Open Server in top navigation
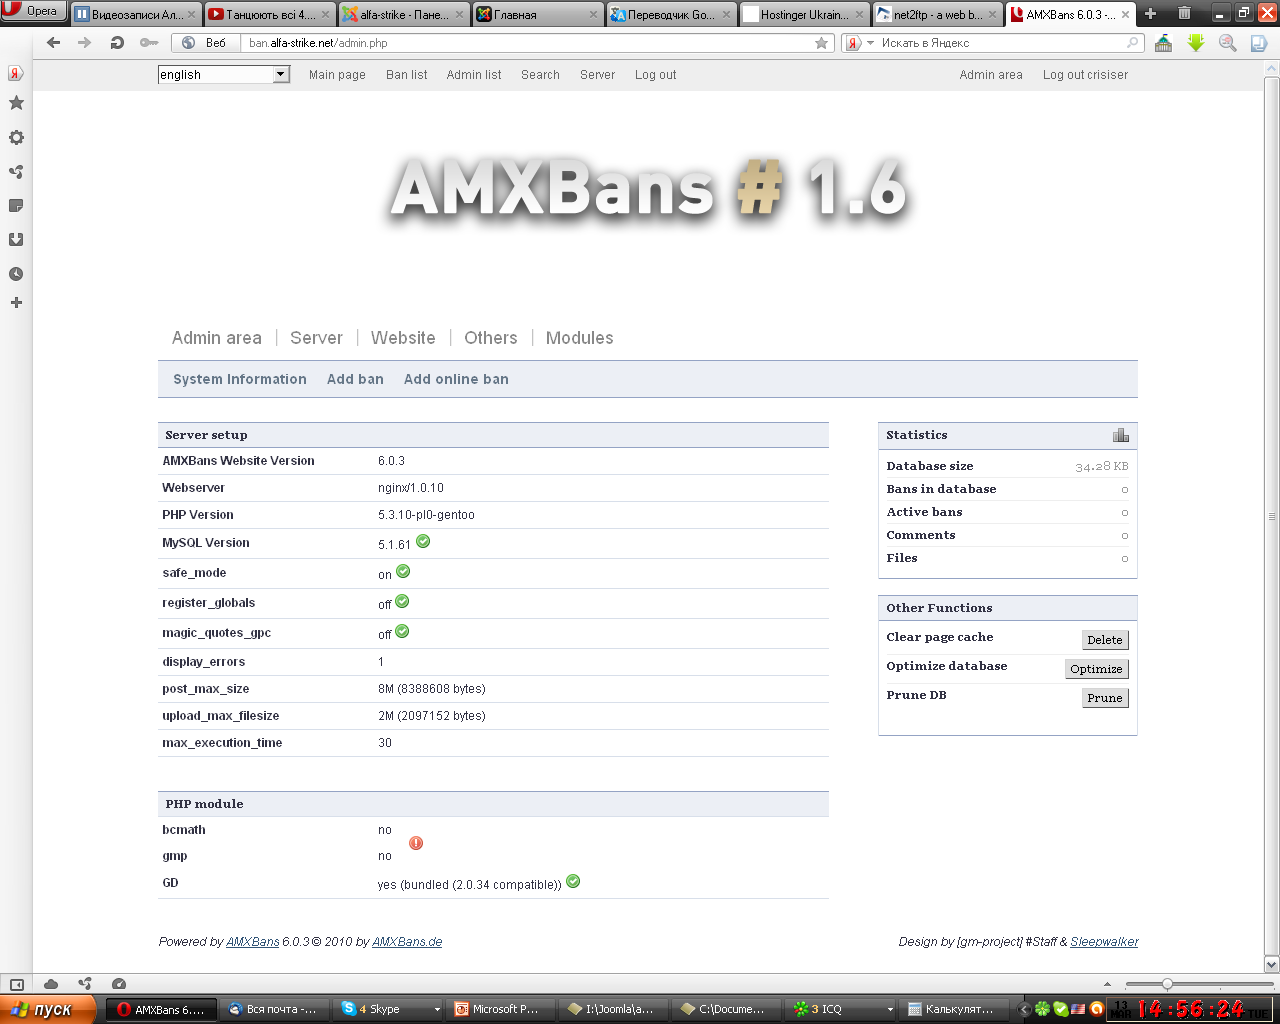The width and height of the screenshot is (1280, 1024). (597, 75)
